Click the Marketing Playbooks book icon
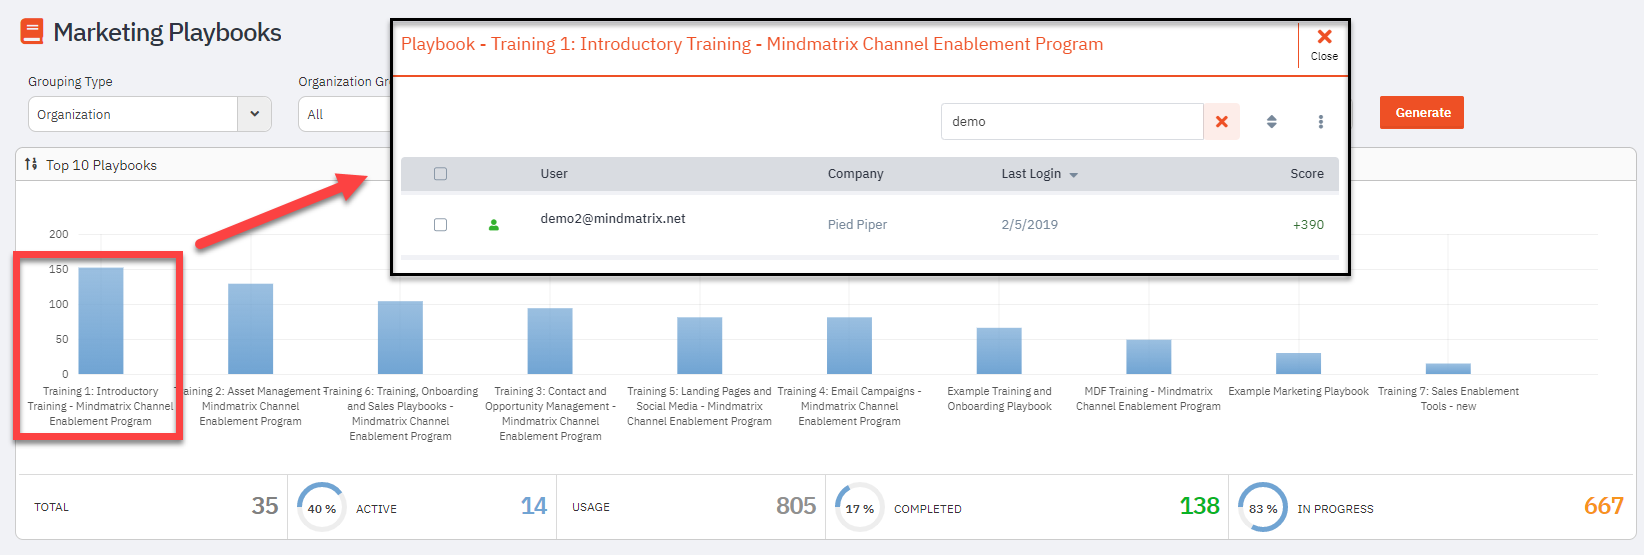 (32, 32)
